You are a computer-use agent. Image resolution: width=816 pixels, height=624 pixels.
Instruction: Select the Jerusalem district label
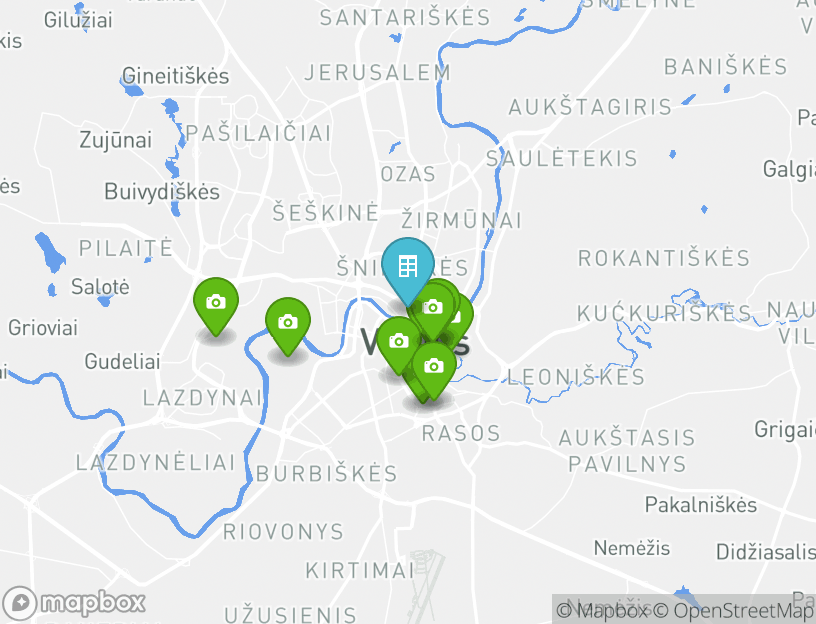point(377,72)
